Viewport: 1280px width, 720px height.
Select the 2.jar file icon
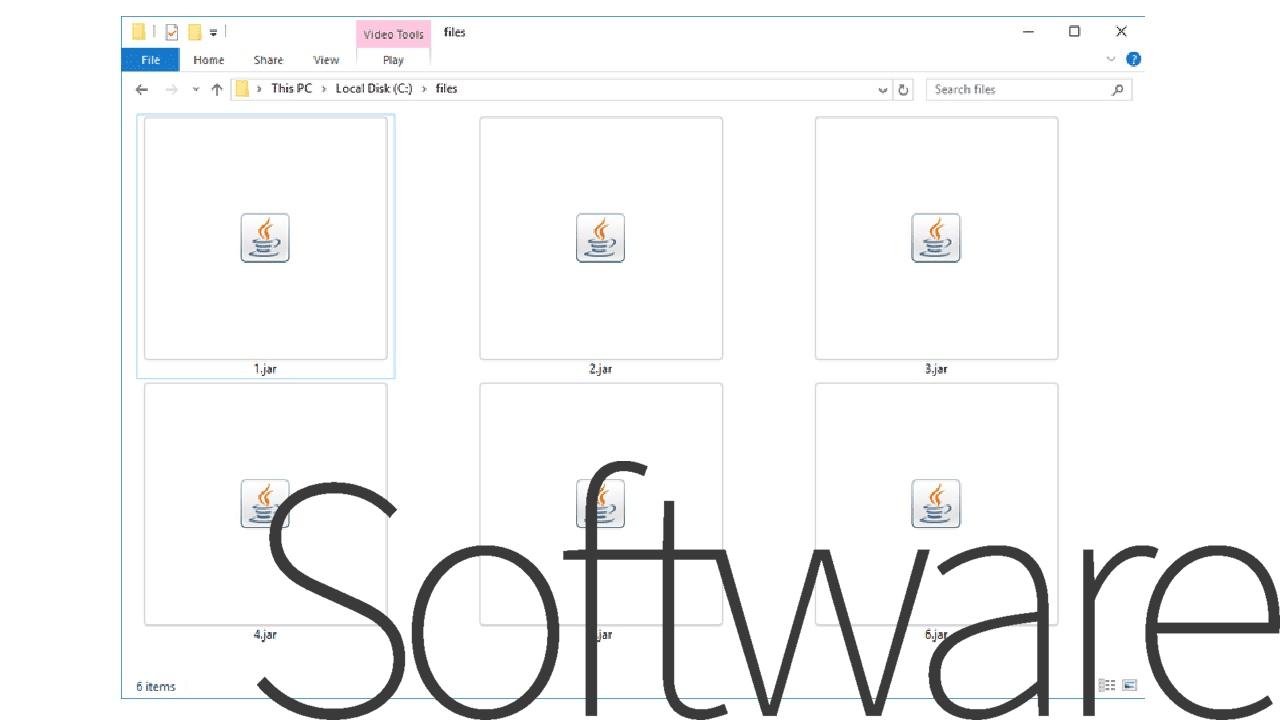pos(601,238)
